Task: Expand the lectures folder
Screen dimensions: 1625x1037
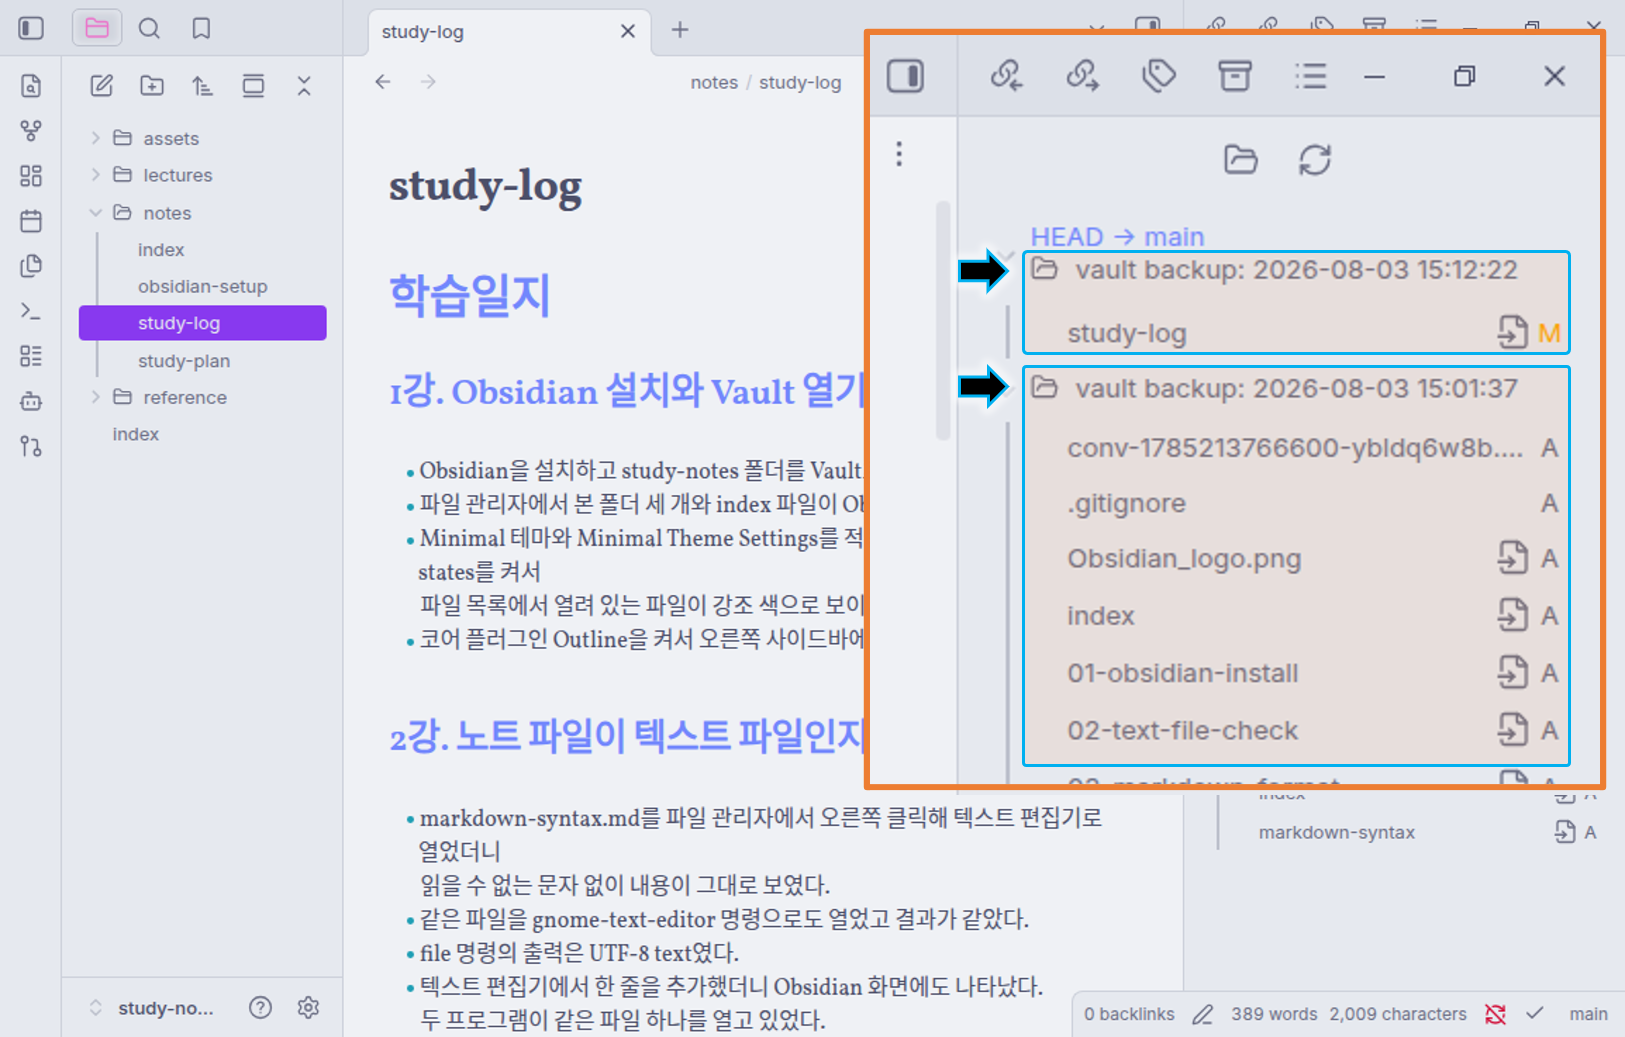Action: tap(96, 175)
